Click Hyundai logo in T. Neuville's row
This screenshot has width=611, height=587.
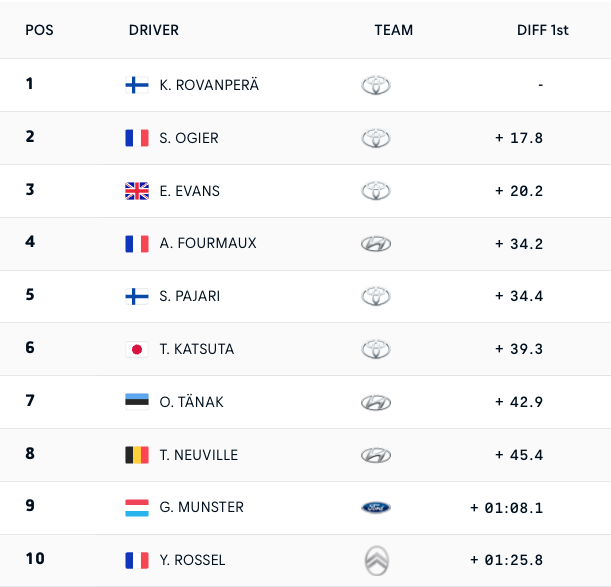coord(376,455)
